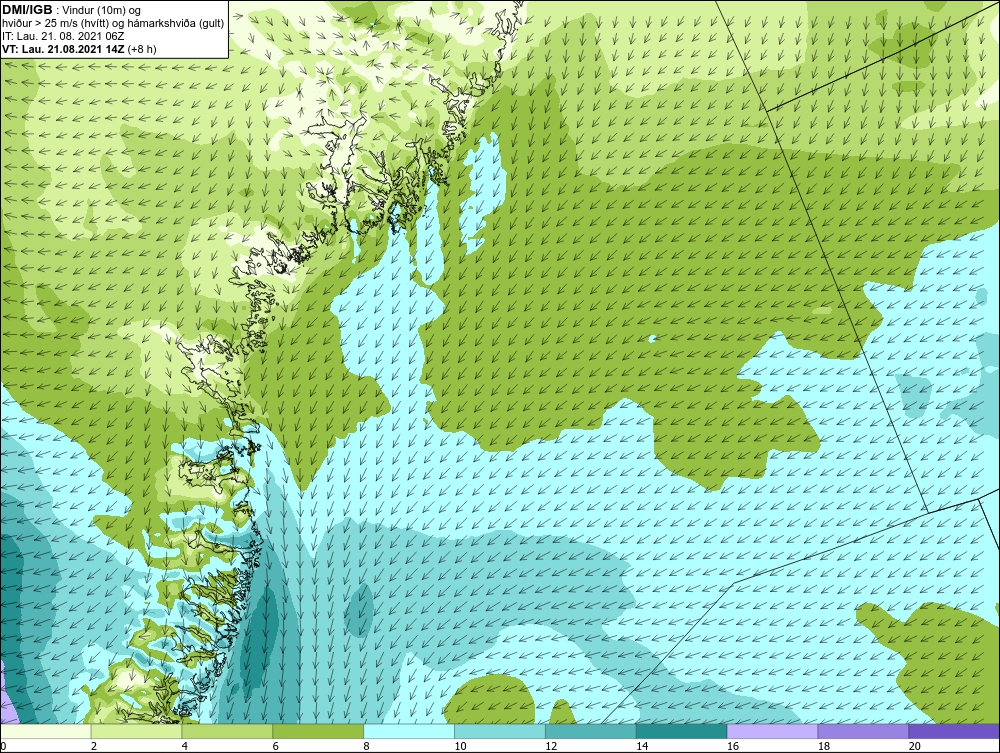The width and height of the screenshot is (1000, 753).
Task: Click the 'VT: Lau. 21.08.2021 14Z' valid time
Action: pos(64,49)
